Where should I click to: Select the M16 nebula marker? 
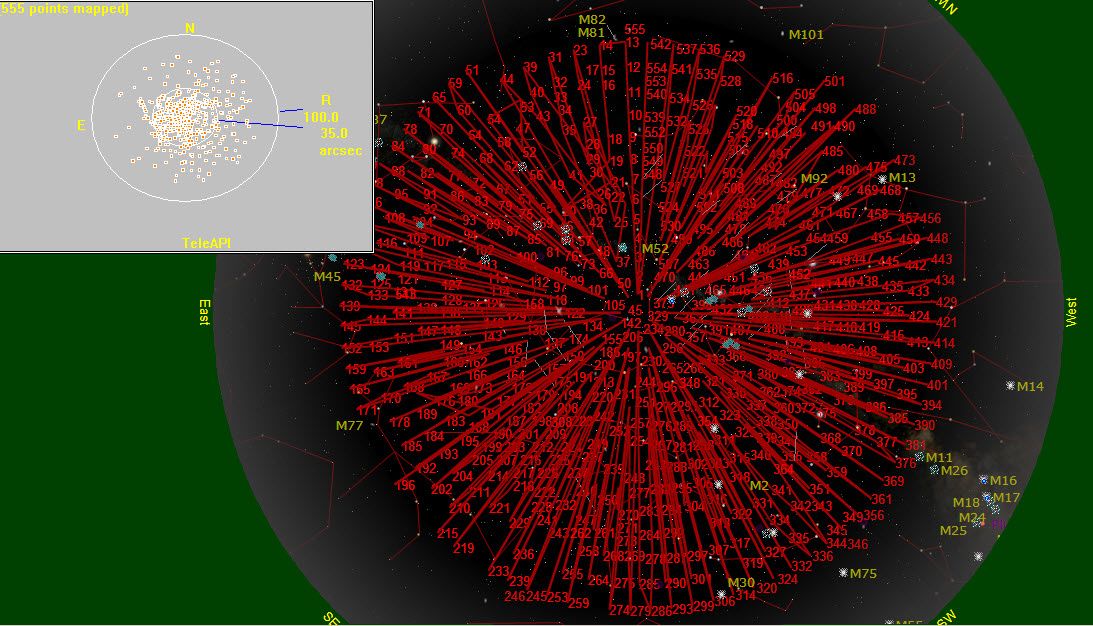[984, 481]
